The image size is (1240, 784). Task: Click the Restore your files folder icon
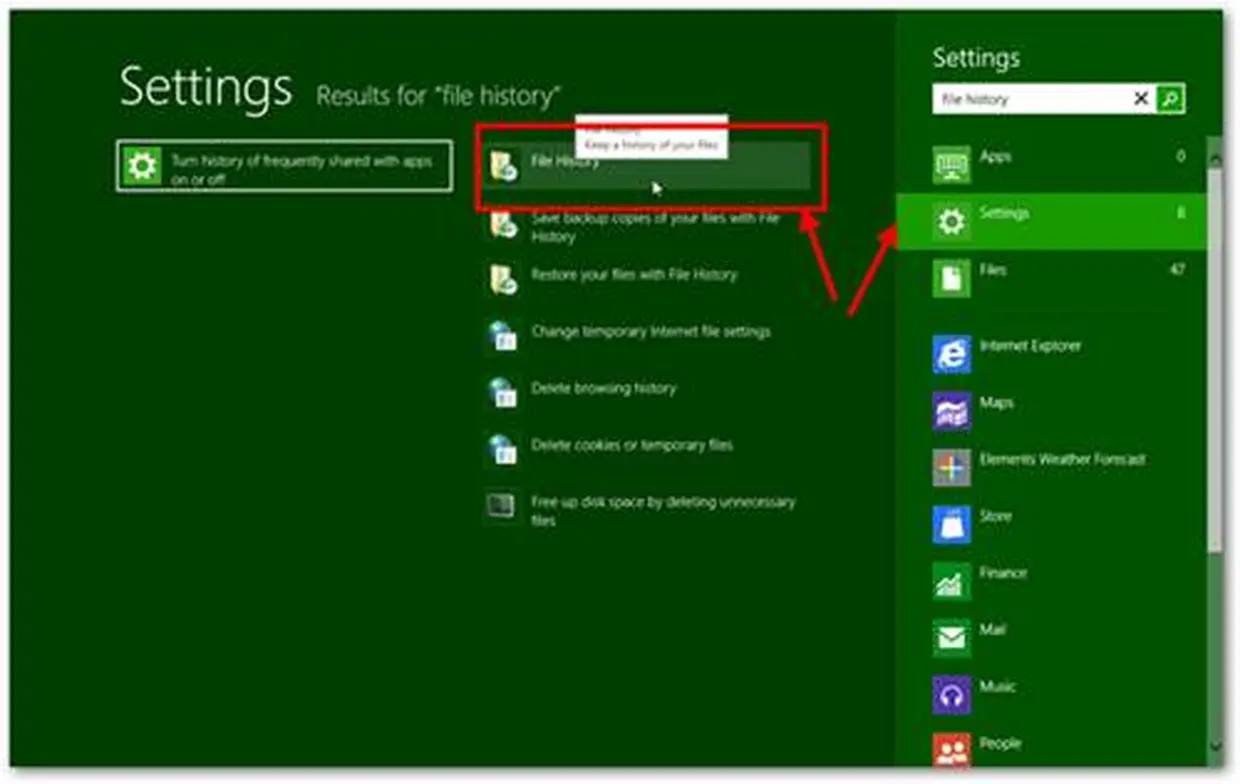(x=503, y=279)
